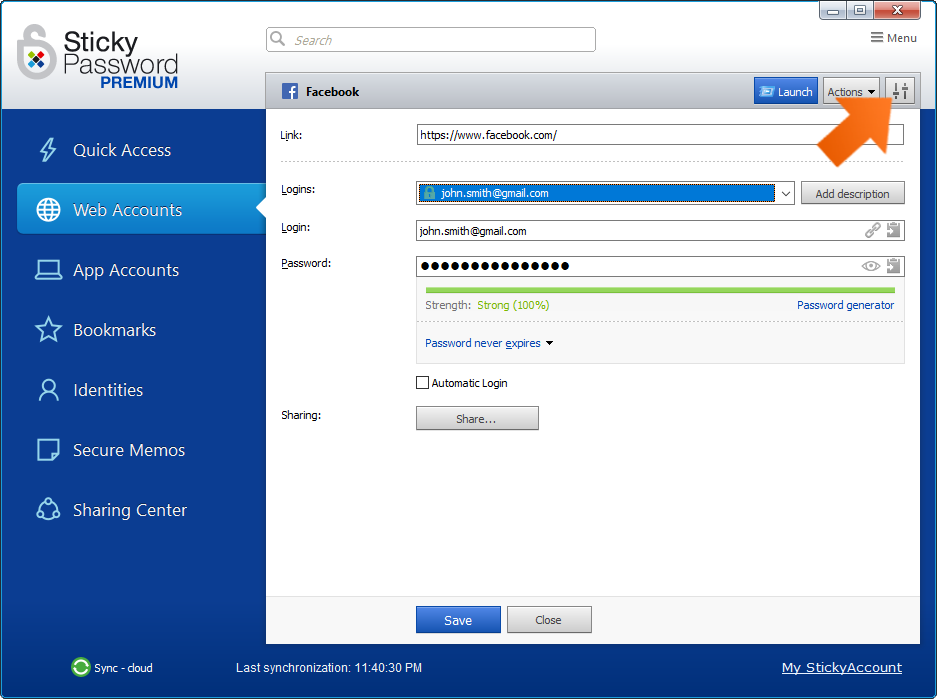Open the settings sliders icon next to Actions

pyautogui.click(x=900, y=91)
